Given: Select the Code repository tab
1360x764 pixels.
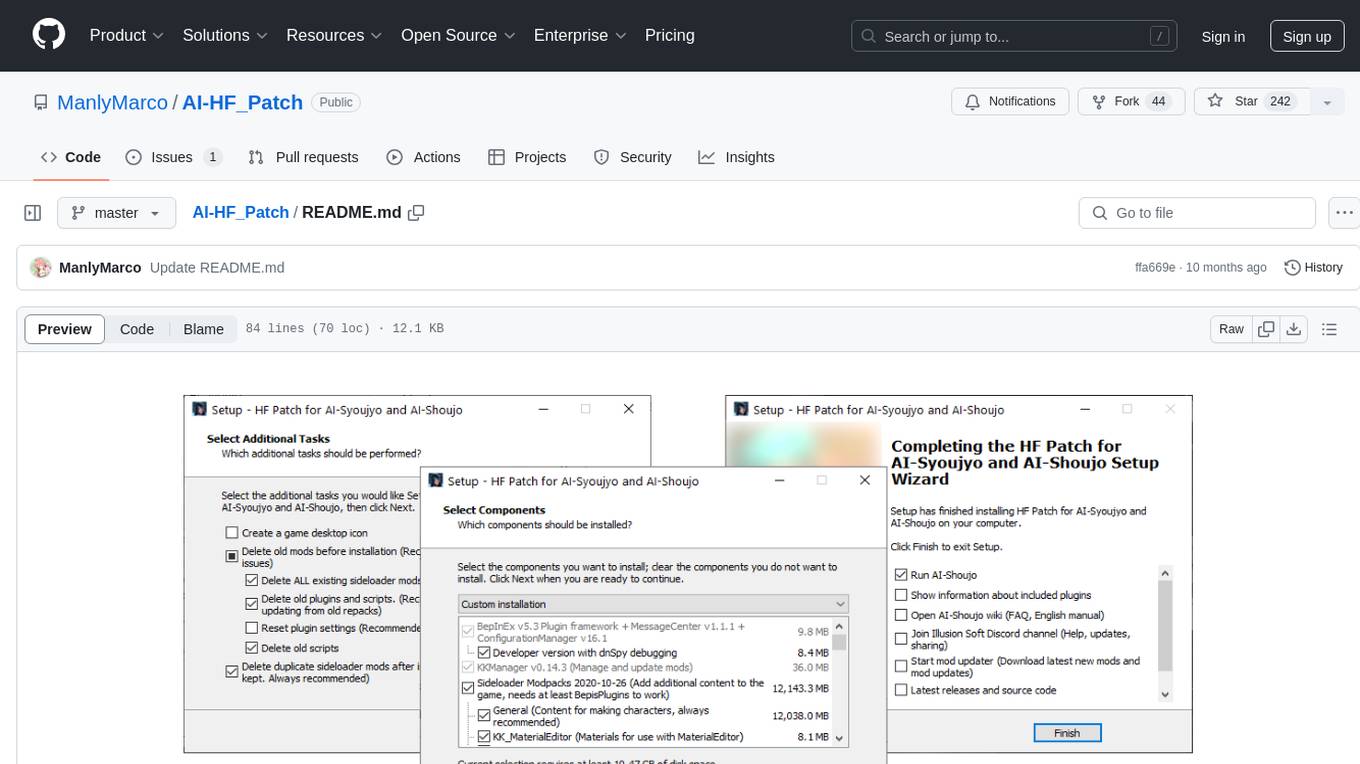Looking at the screenshot, I should [70, 157].
